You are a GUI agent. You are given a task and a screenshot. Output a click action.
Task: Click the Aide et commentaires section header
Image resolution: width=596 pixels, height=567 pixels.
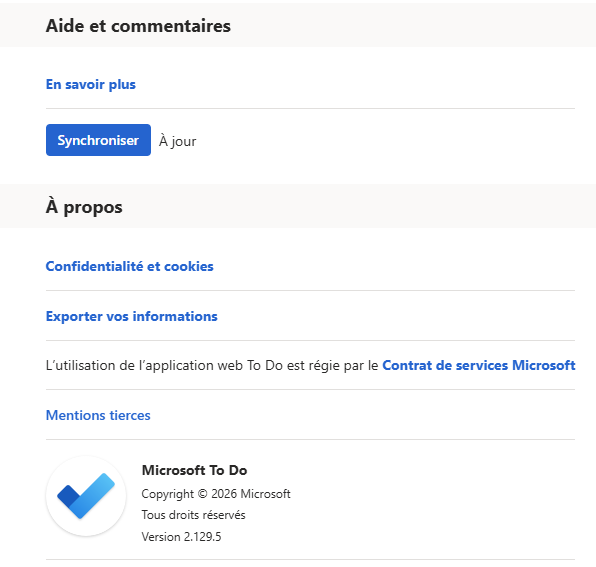tap(138, 26)
